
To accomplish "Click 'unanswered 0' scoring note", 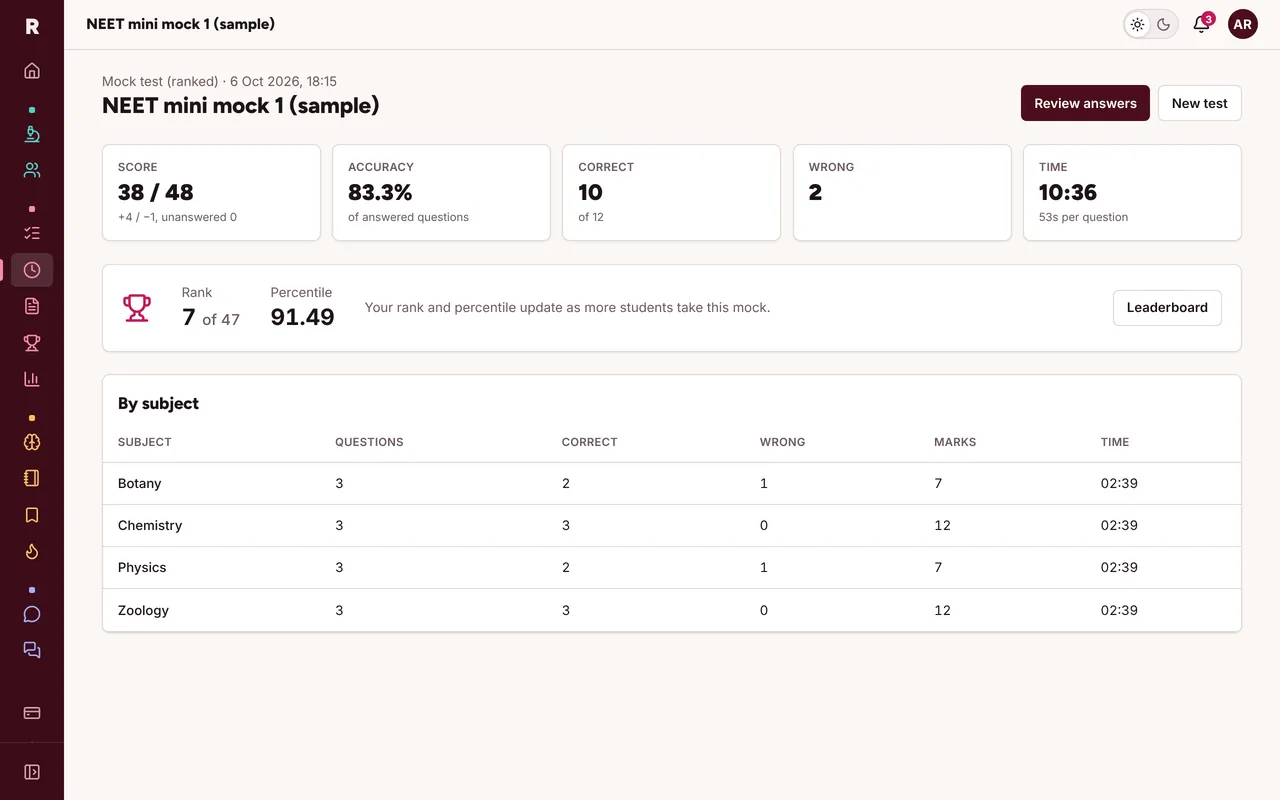I will coord(199,217).
